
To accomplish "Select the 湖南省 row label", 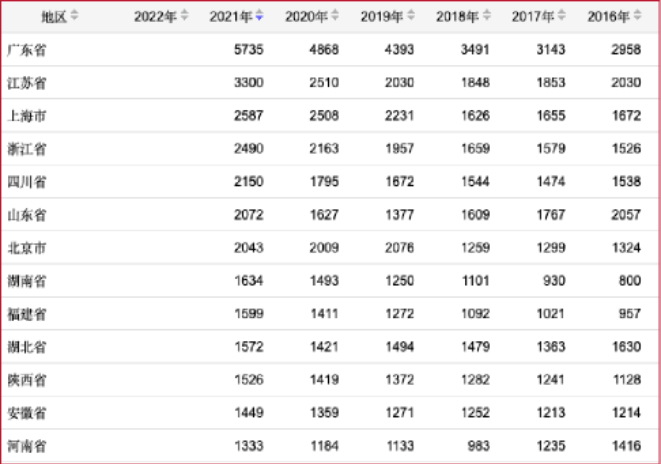I will (27, 281).
